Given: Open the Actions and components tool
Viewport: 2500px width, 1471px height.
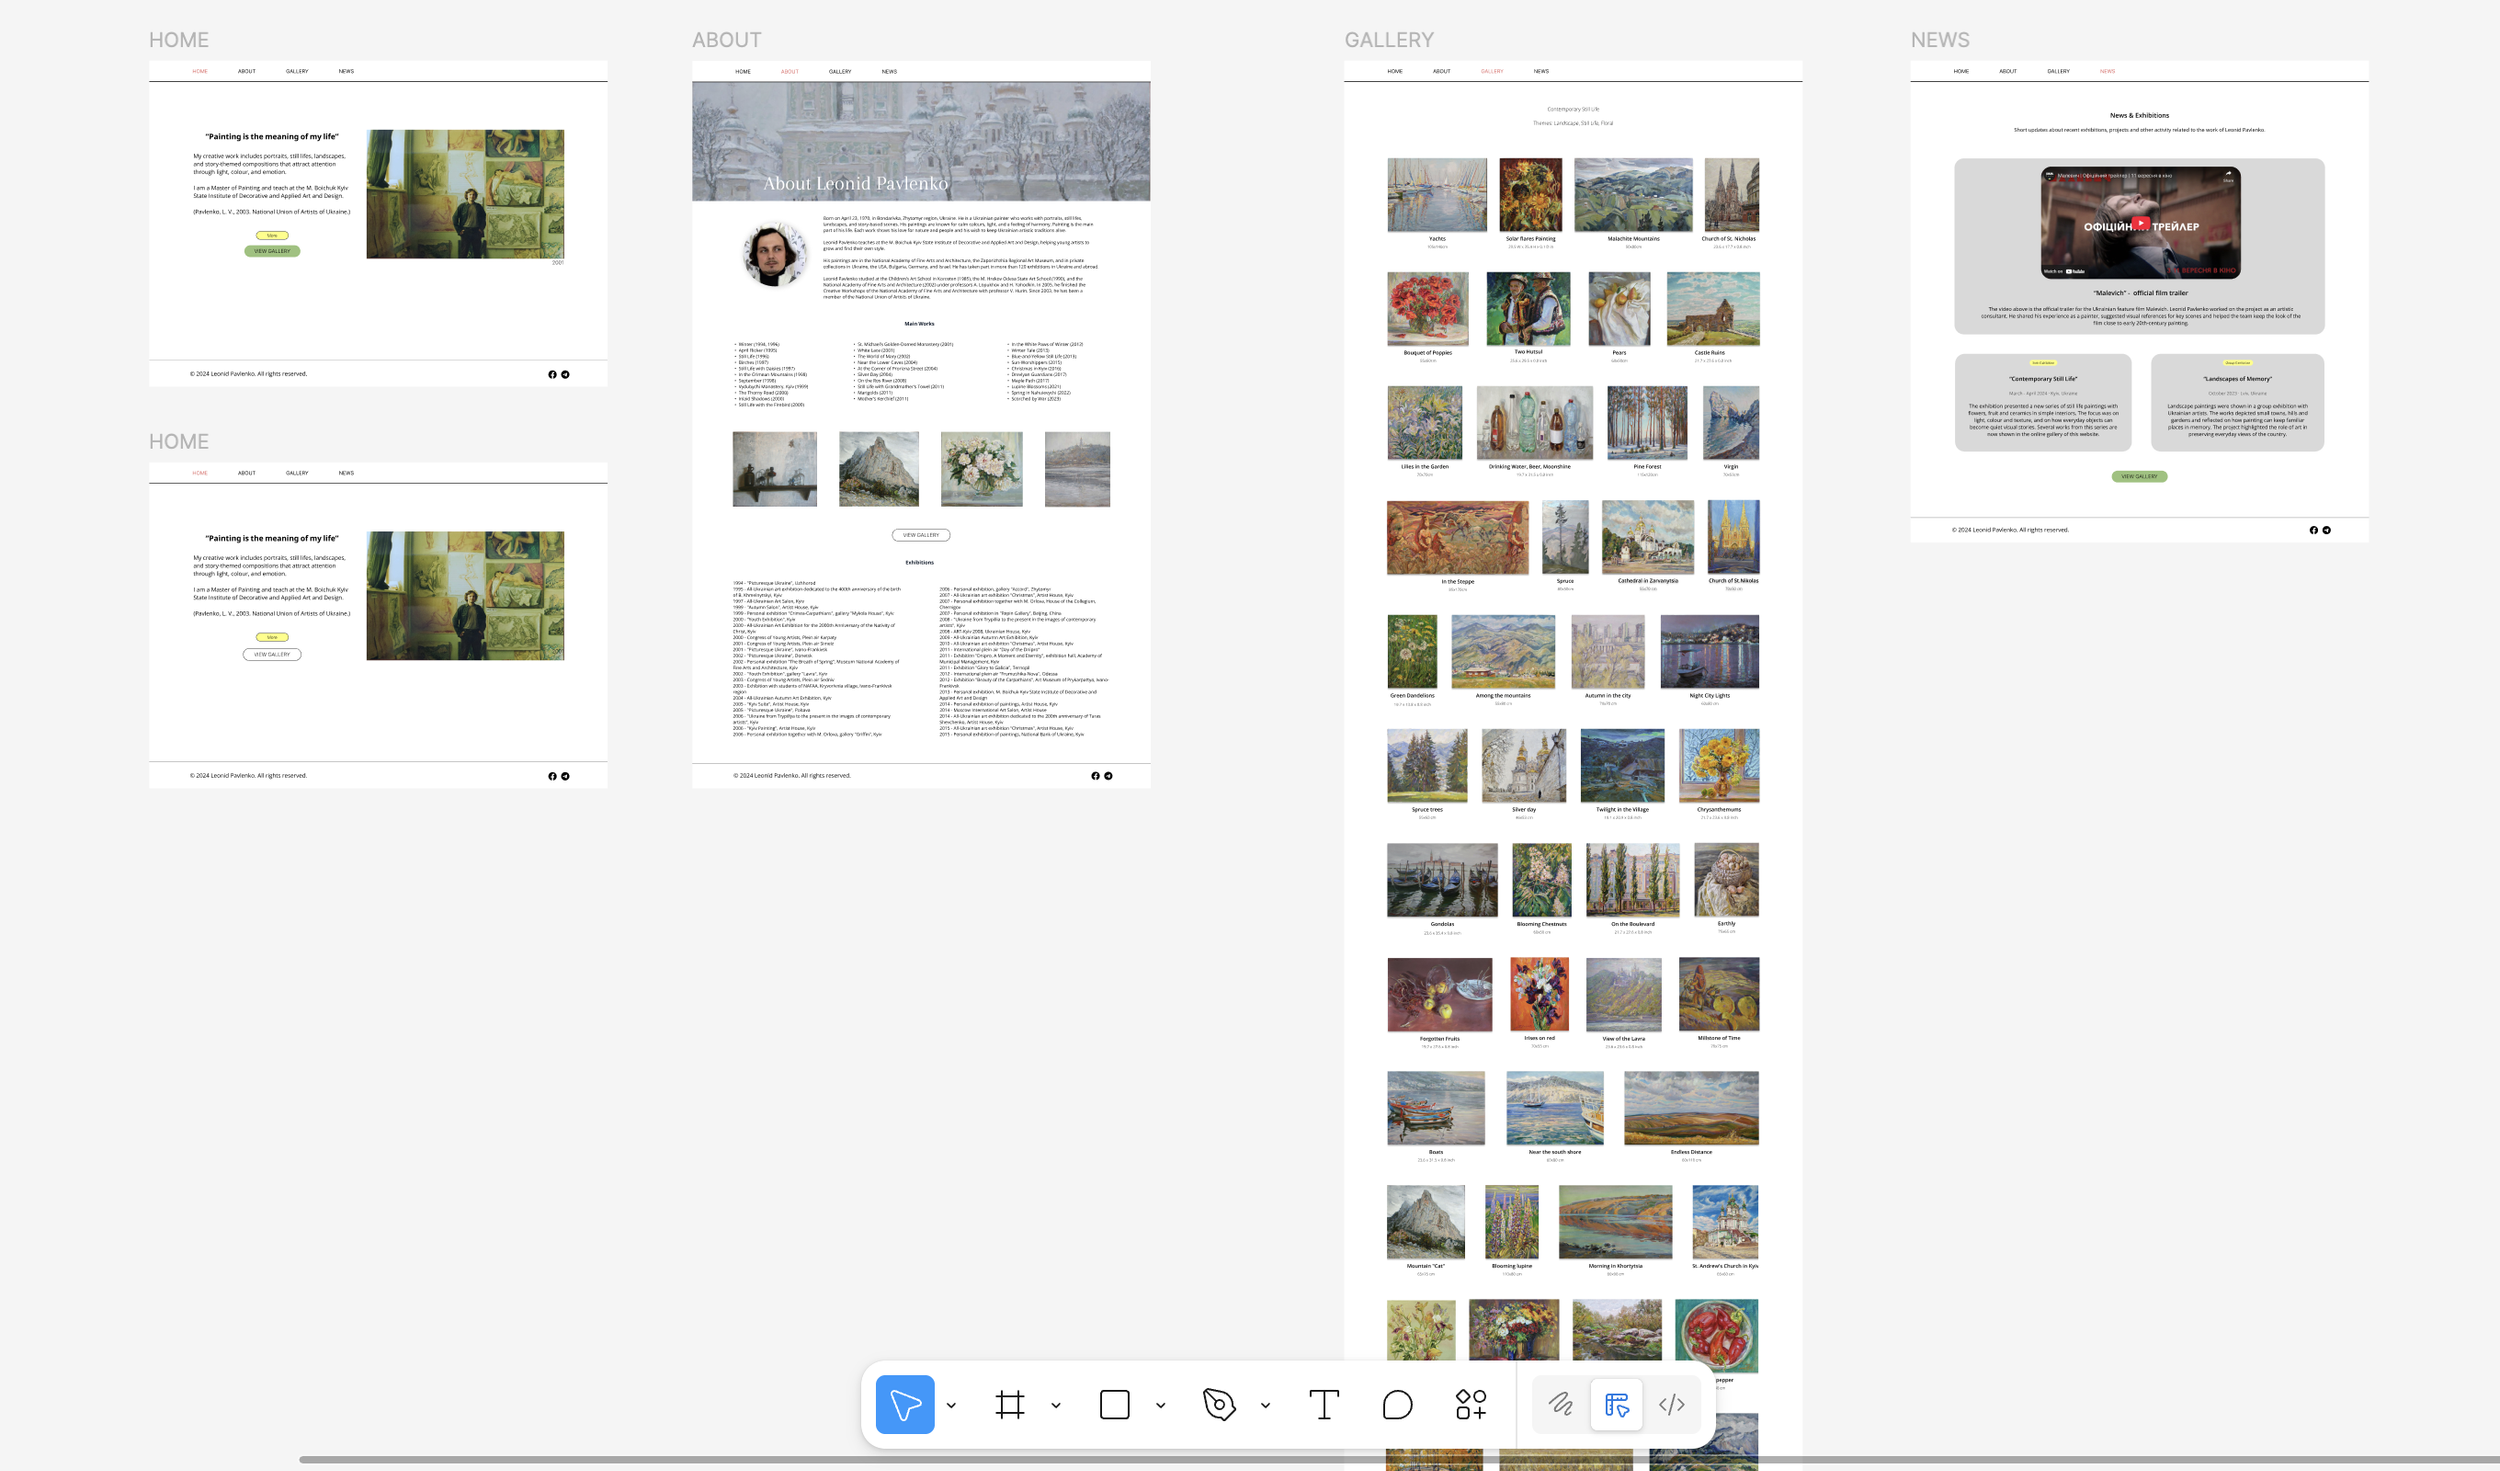Looking at the screenshot, I should 1470,1404.
